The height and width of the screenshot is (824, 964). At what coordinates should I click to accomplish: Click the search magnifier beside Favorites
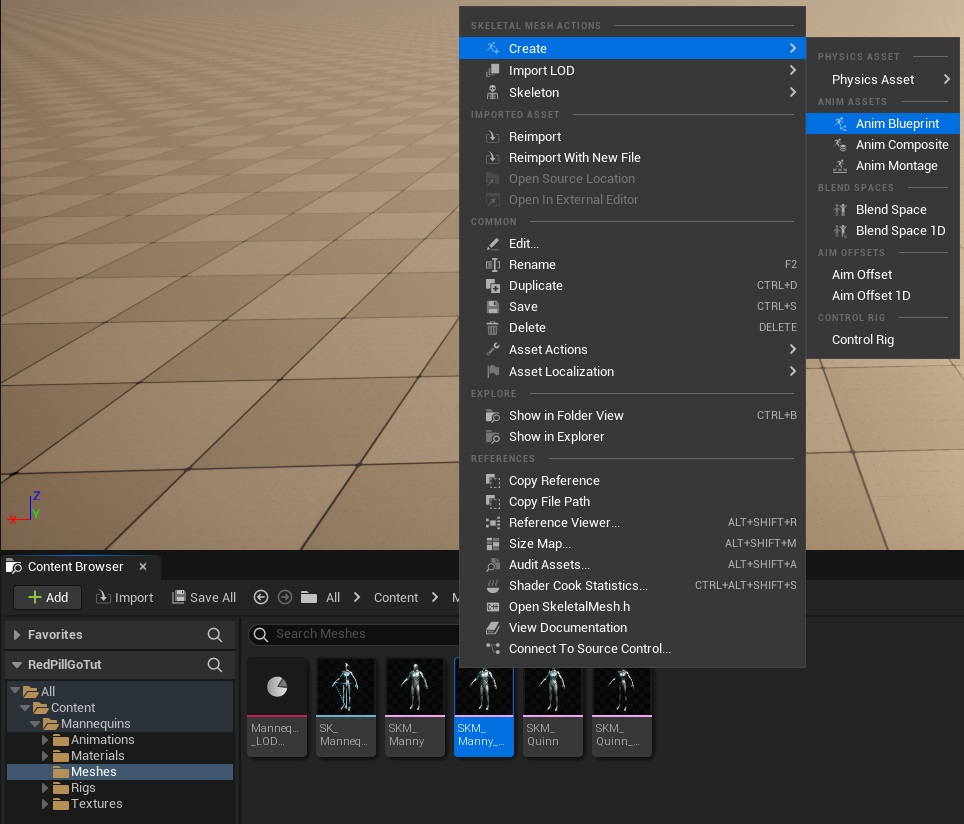[215, 635]
